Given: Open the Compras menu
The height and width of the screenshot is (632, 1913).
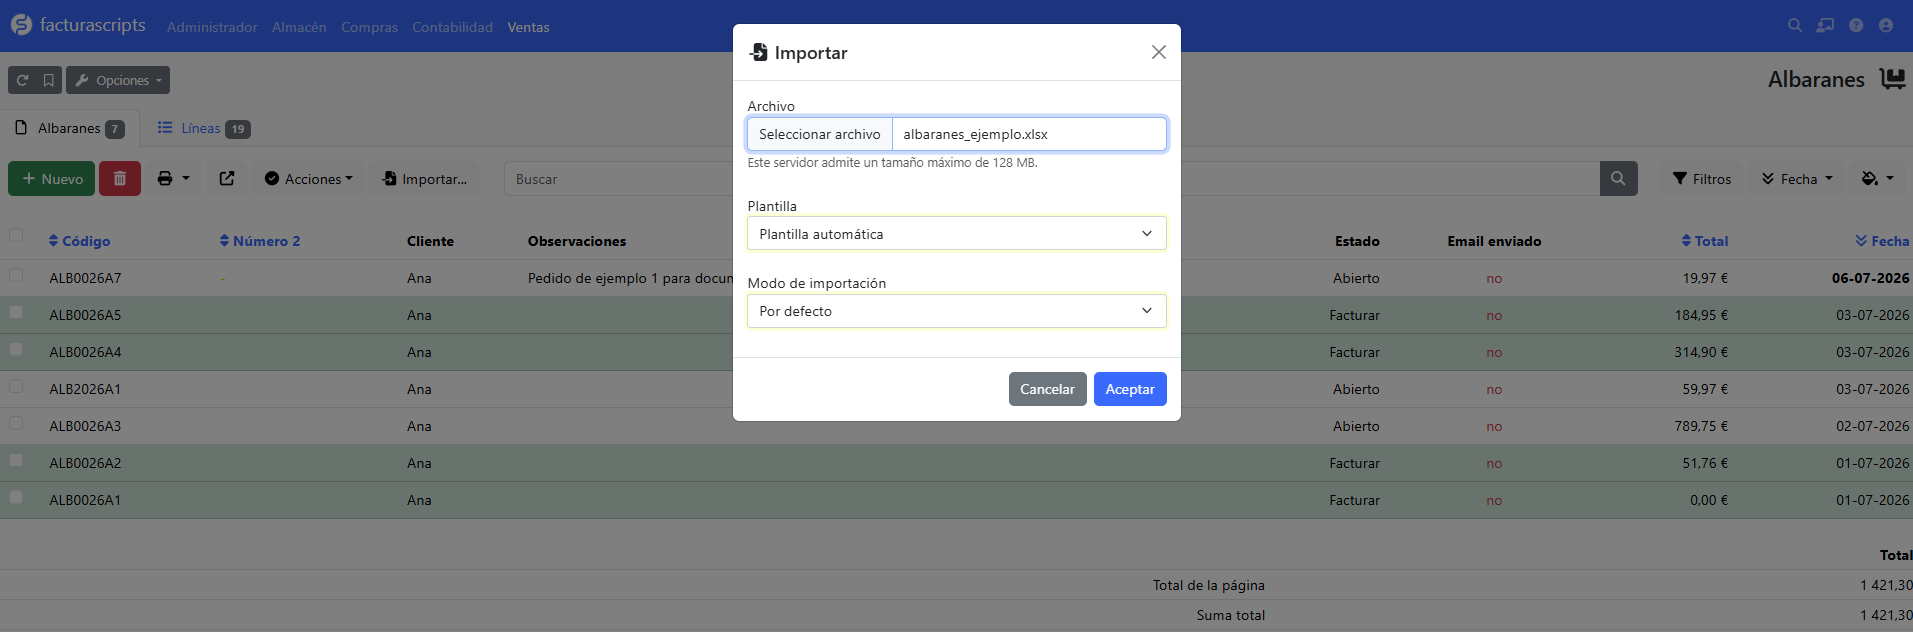Looking at the screenshot, I should pos(369,27).
